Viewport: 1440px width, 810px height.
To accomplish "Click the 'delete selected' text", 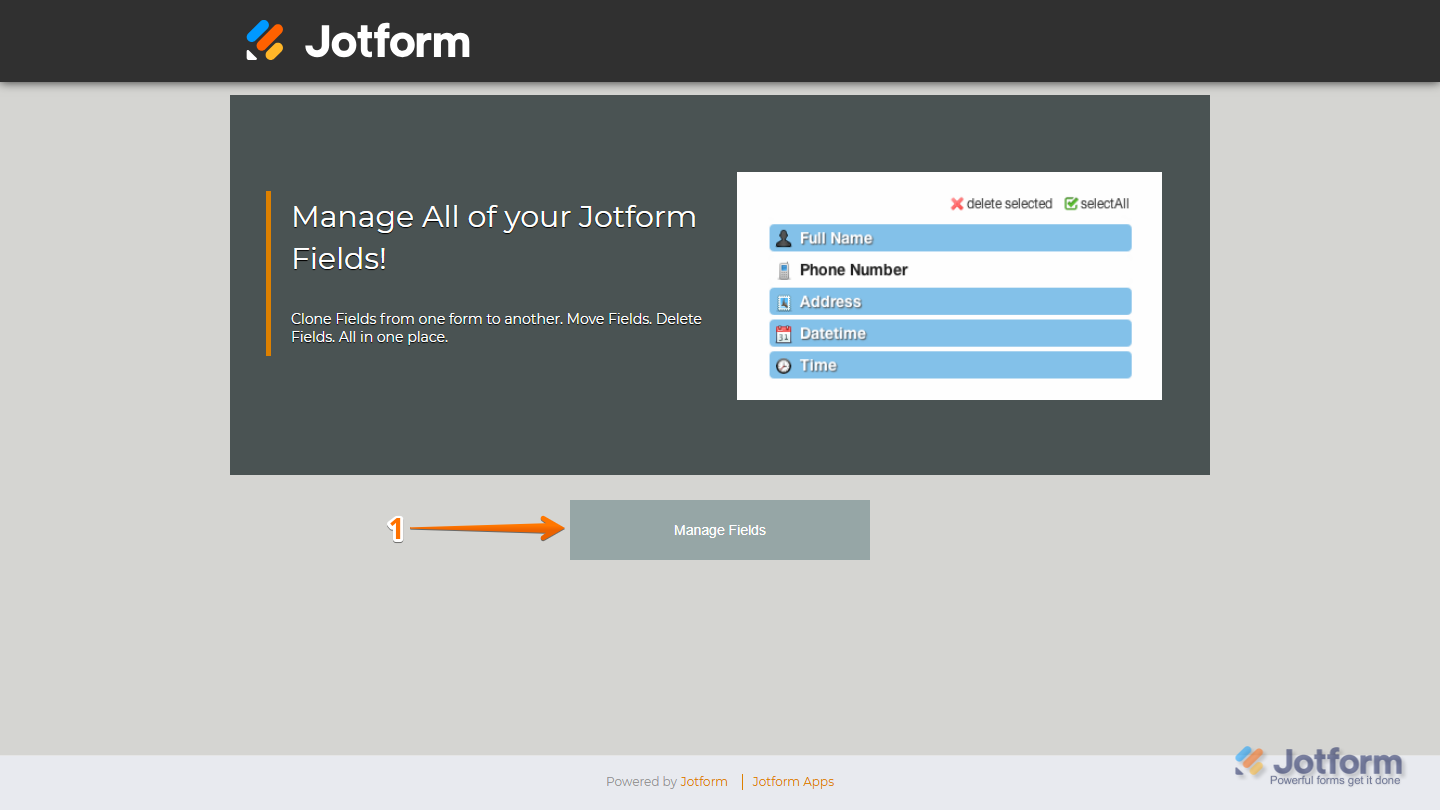I will [x=1009, y=204].
